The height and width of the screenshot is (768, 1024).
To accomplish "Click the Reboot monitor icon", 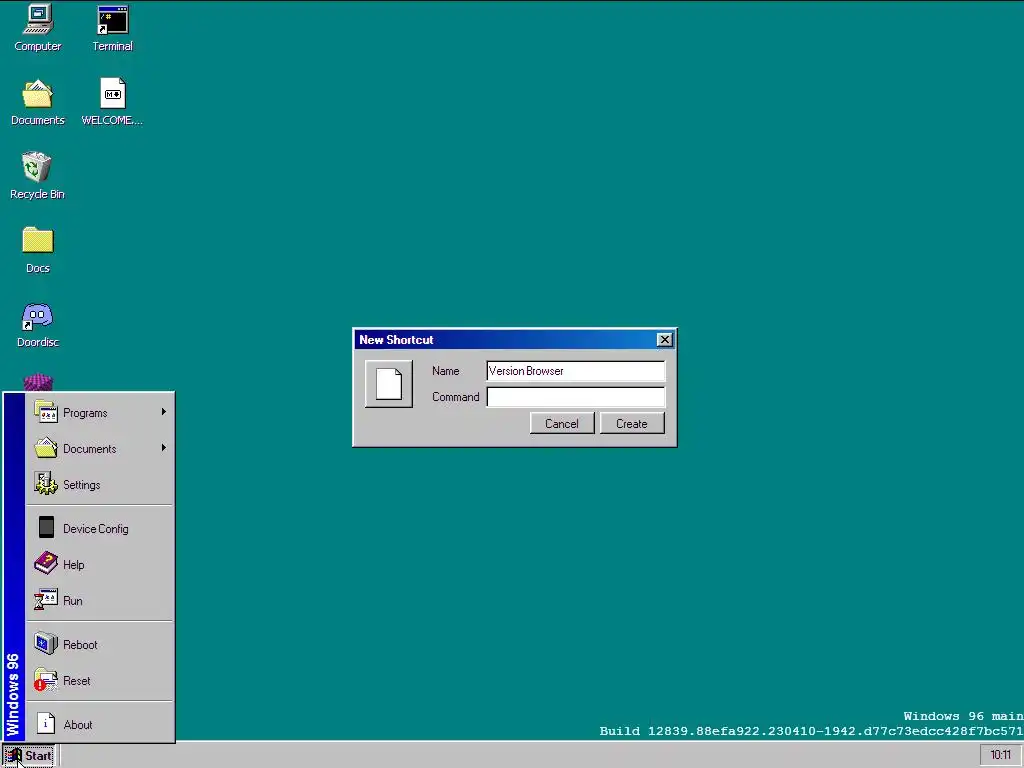I will click(46, 644).
